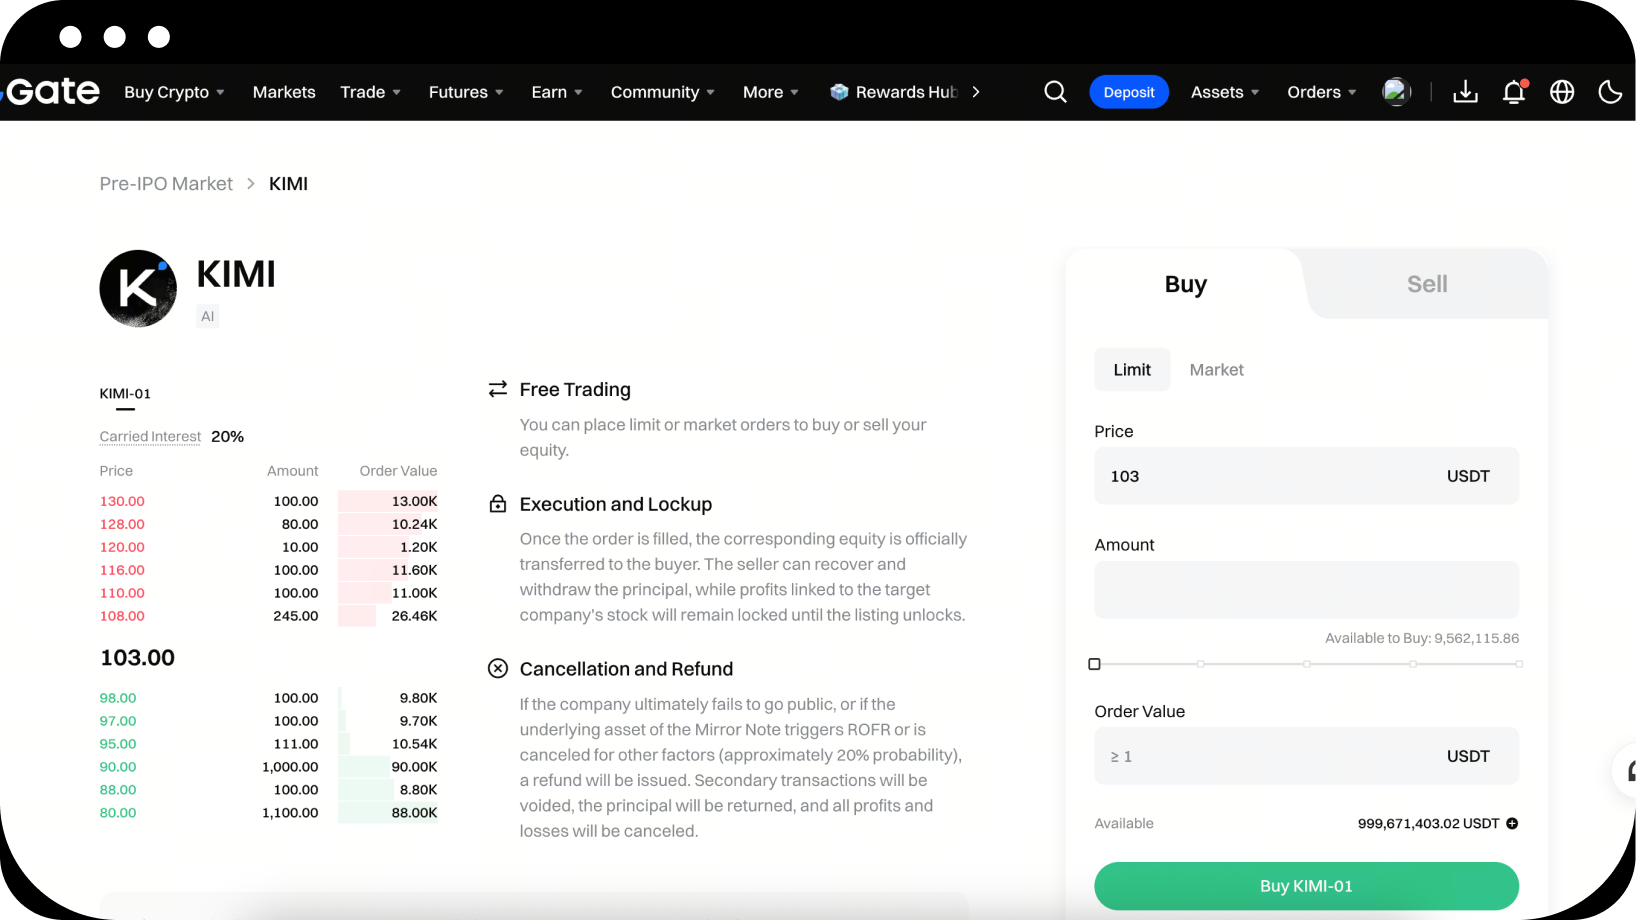Click the Rewards Hub cube icon
Viewport: 1636px width, 920px height.
point(839,92)
